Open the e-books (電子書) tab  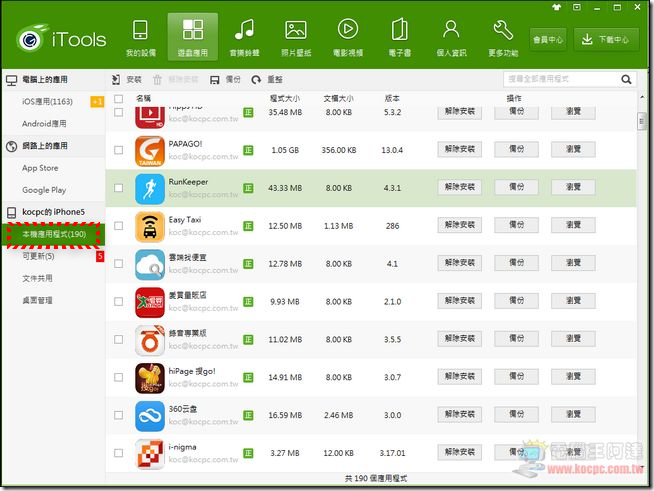pyautogui.click(x=400, y=38)
